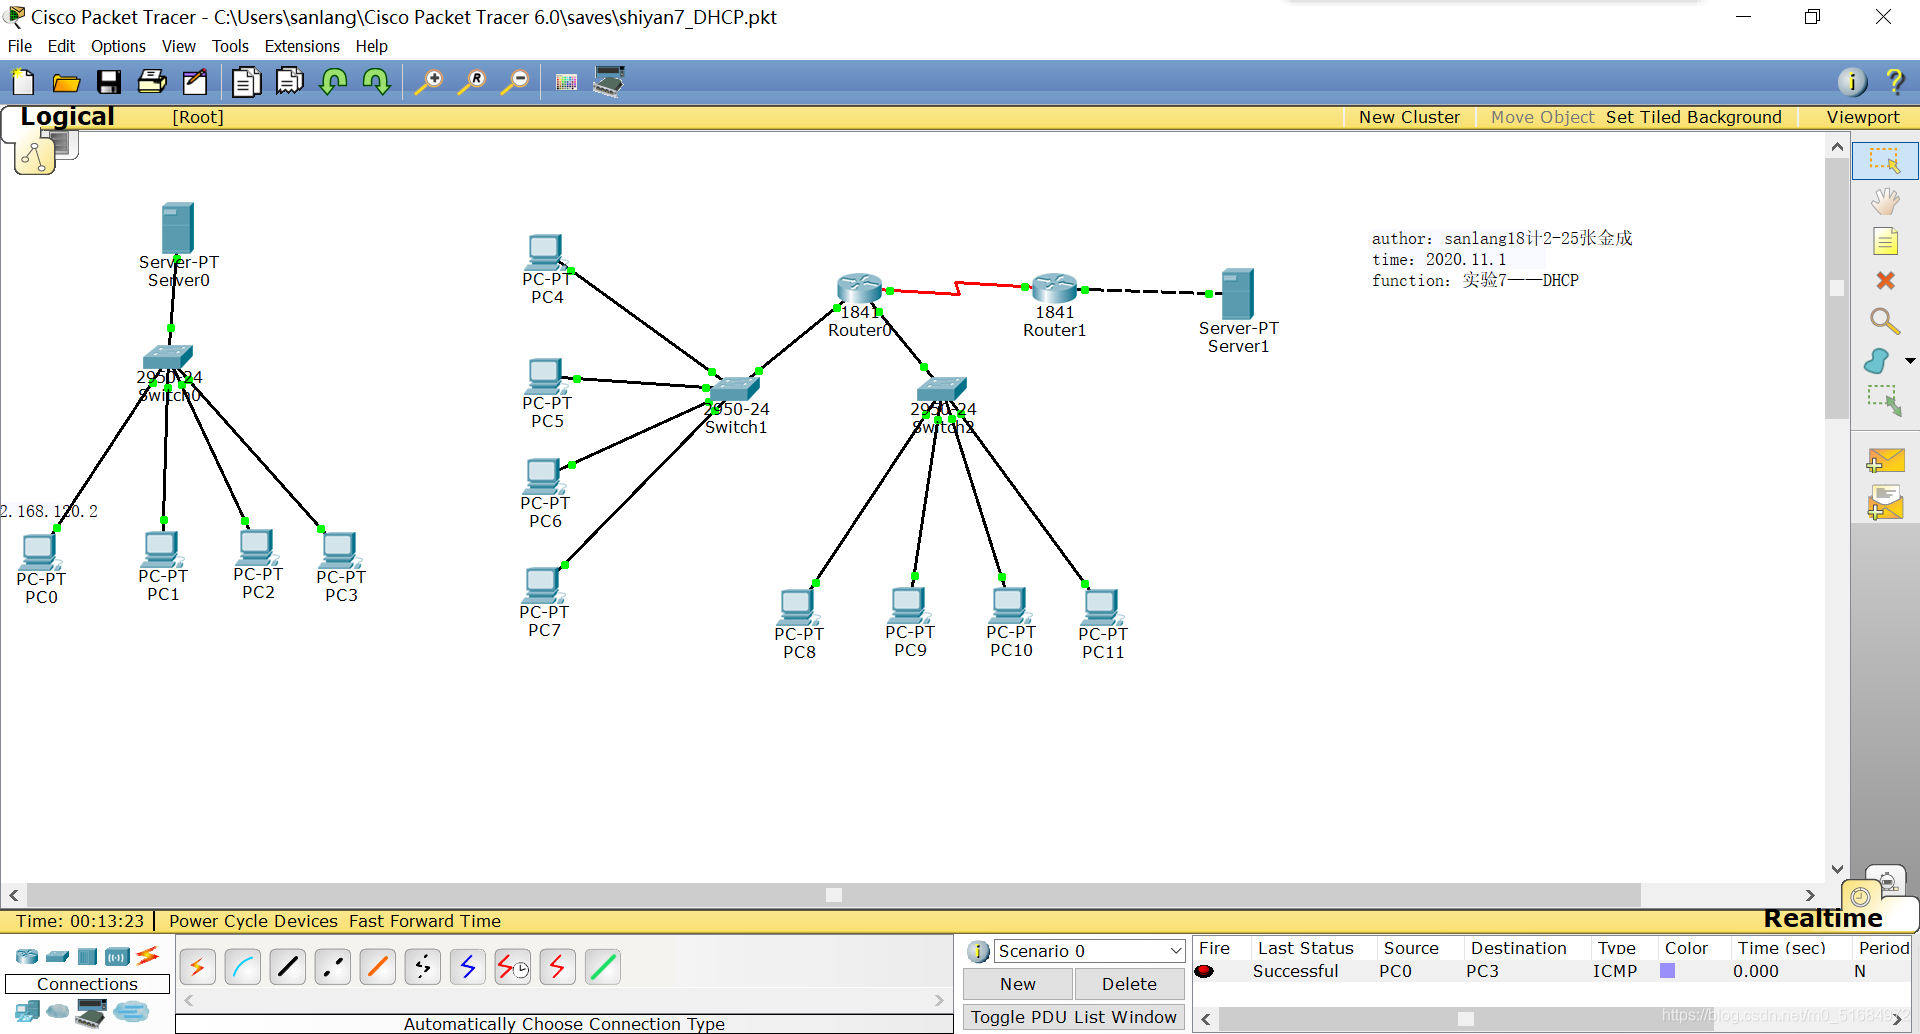Select the Inspect magnifier tool

tap(1885, 320)
